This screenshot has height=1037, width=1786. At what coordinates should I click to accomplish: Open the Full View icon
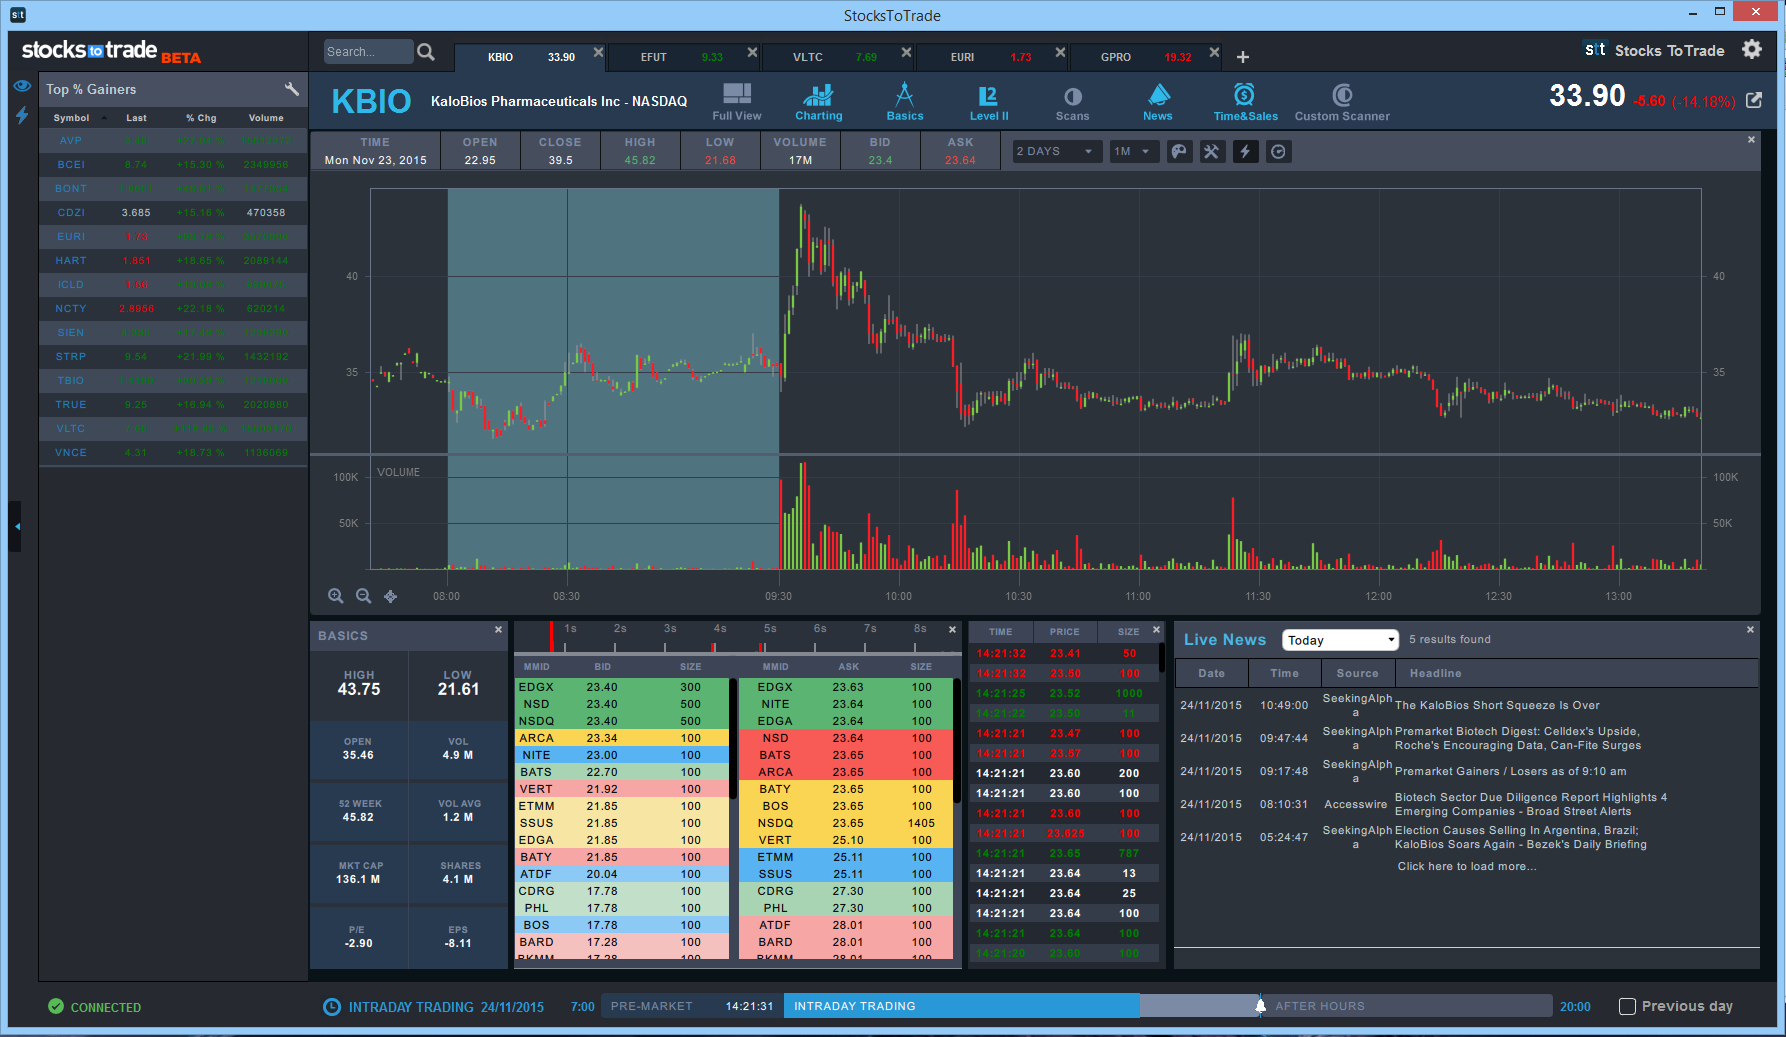click(737, 102)
